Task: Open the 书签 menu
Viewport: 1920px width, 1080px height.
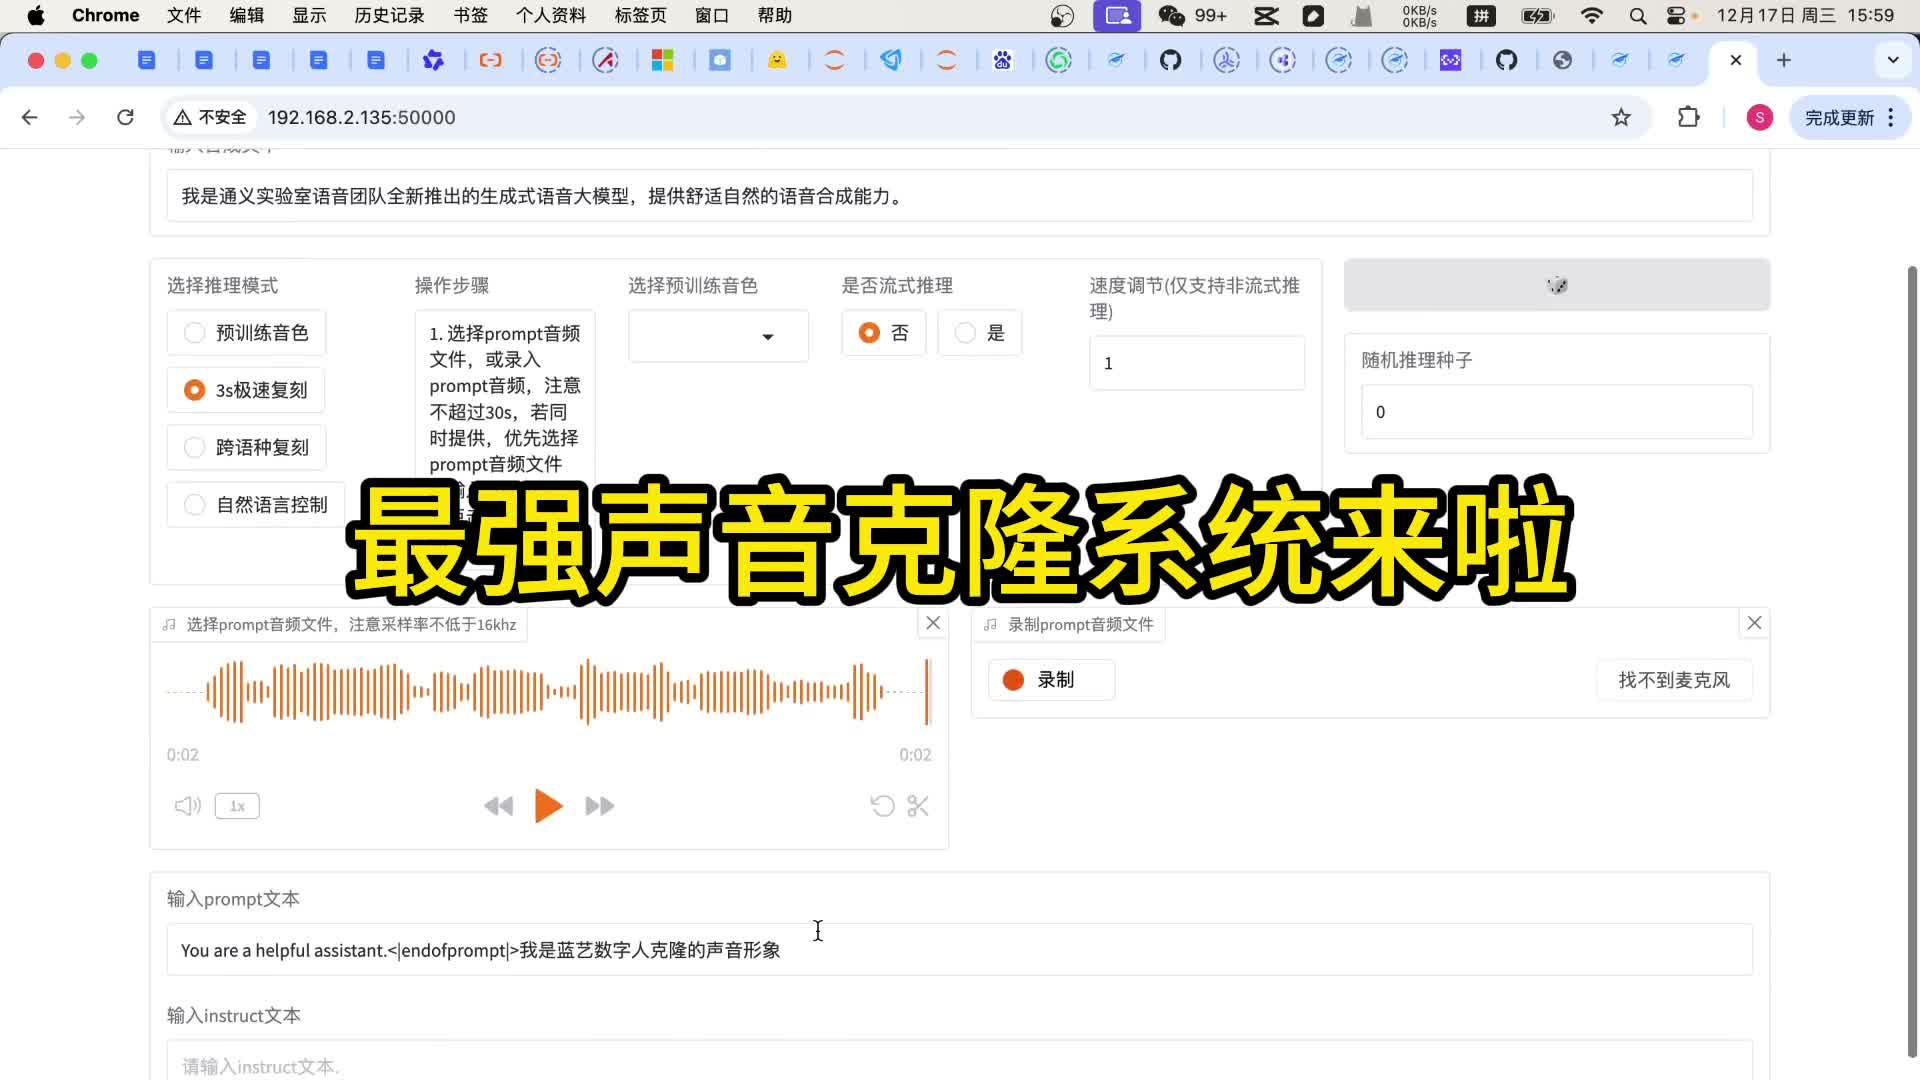Action: pyautogui.click(x=469, y=15)
